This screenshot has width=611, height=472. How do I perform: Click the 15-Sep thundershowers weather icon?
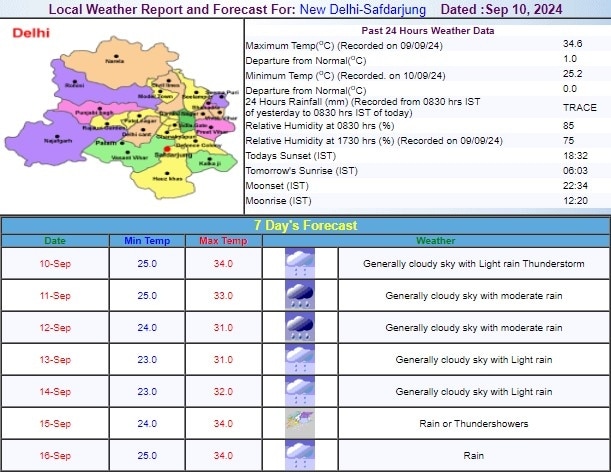click(x=297, y=422)
